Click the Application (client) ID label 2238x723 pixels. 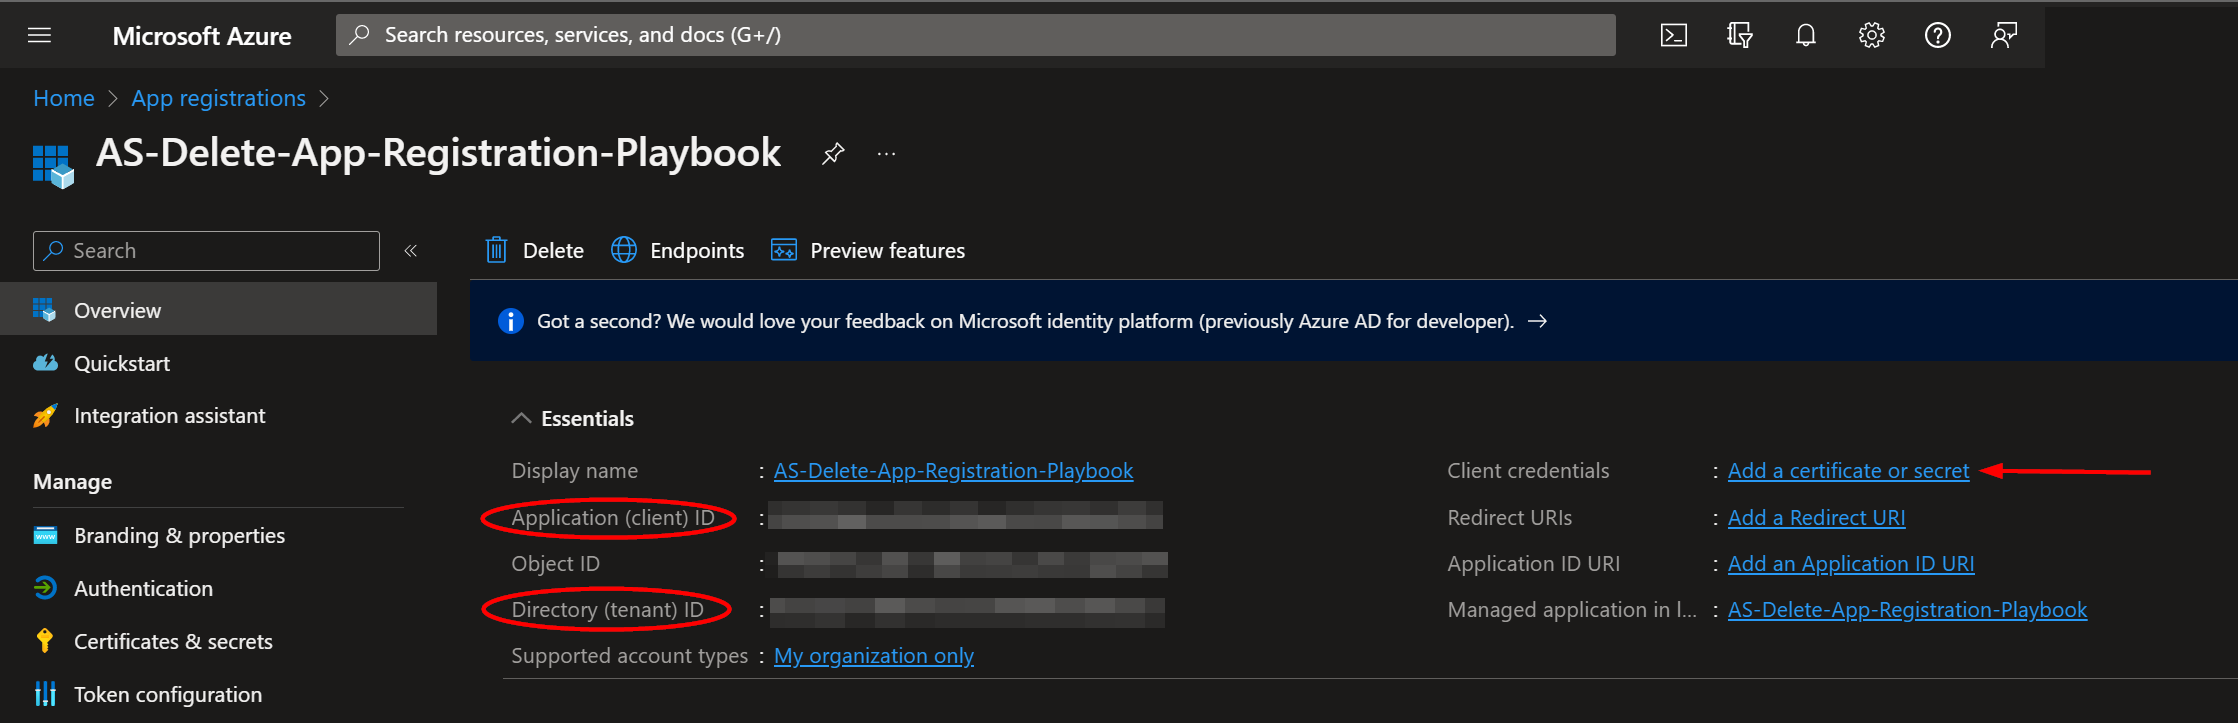613,518
